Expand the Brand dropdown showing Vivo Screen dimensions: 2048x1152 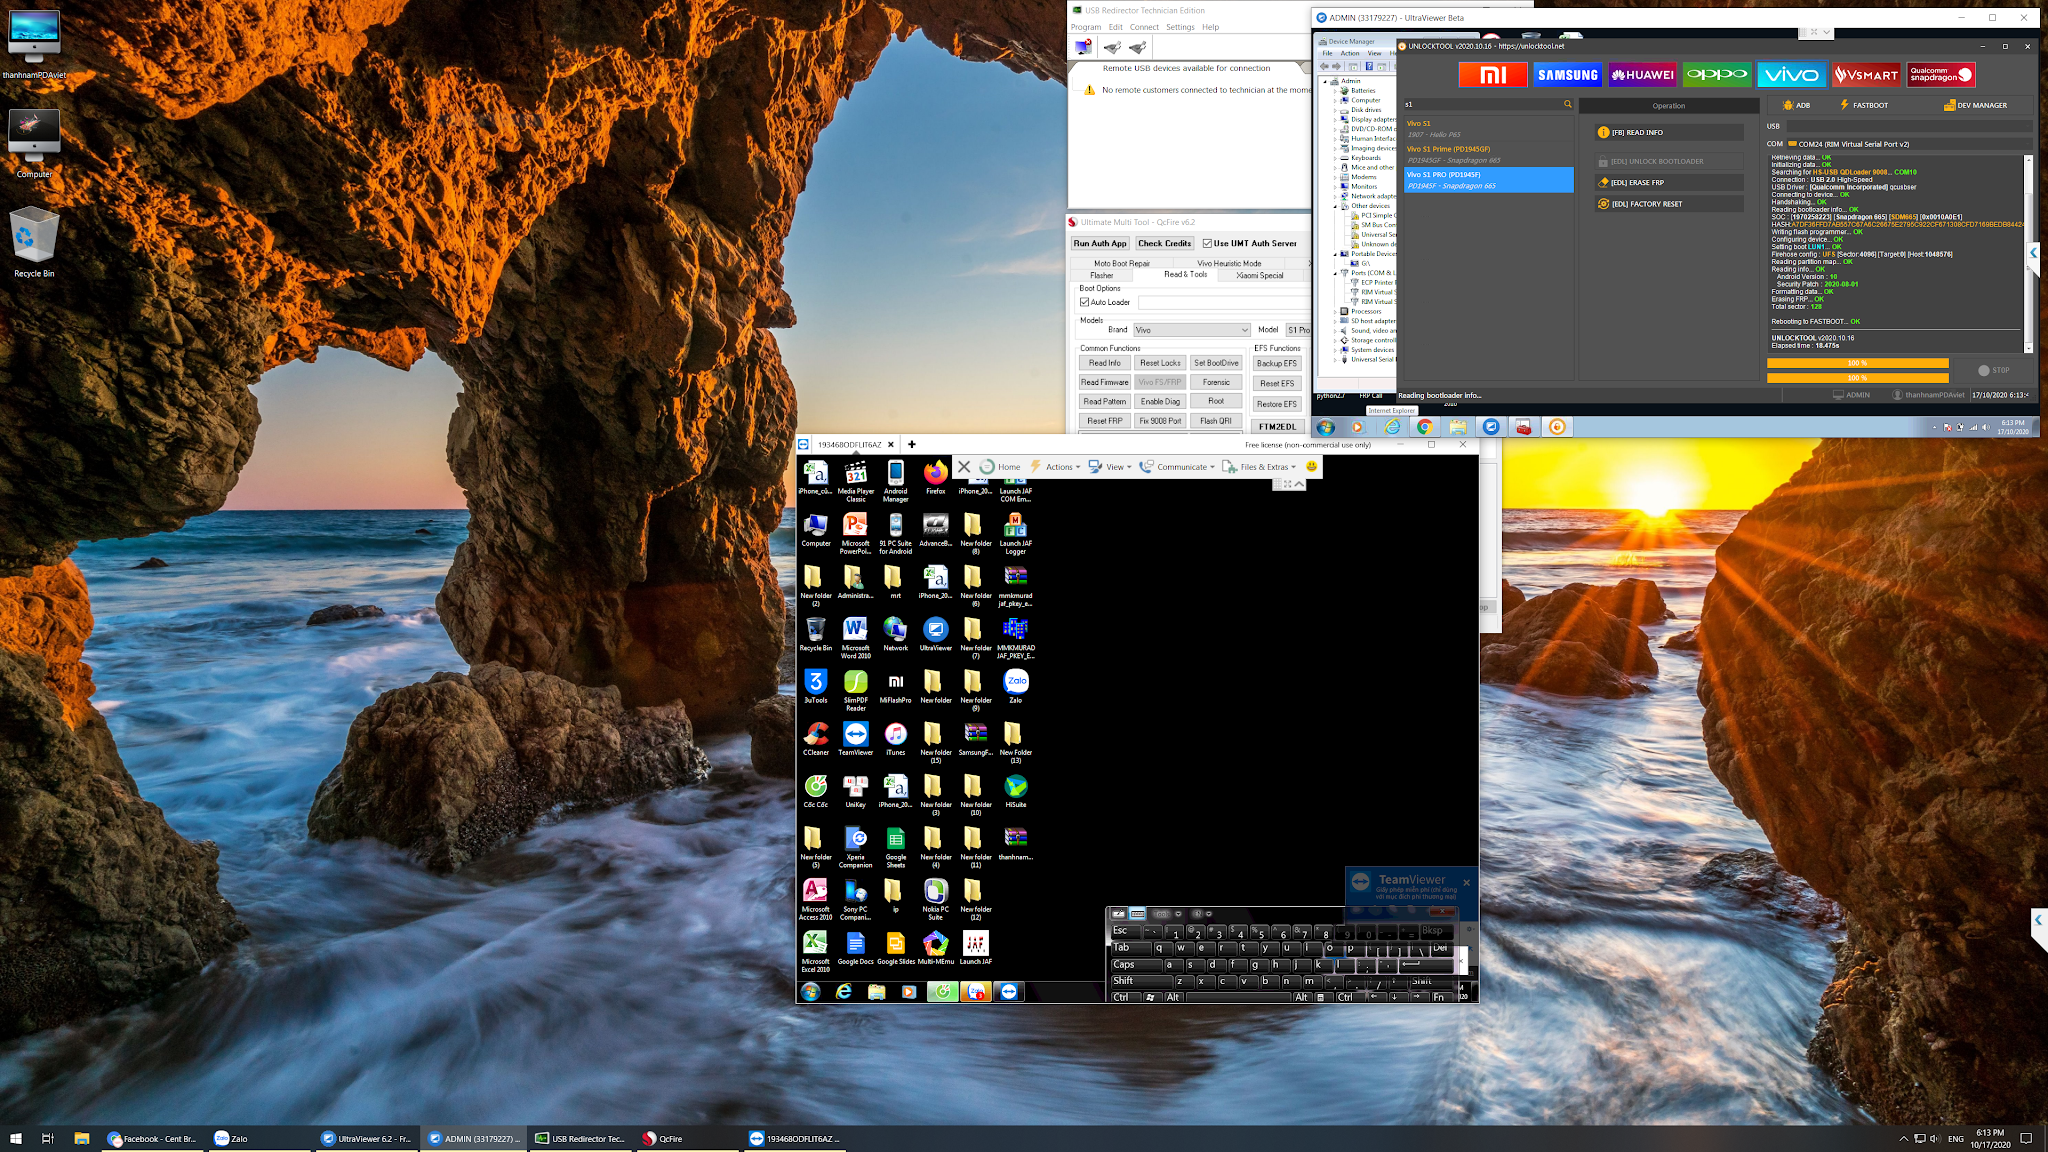[1191, 330]
